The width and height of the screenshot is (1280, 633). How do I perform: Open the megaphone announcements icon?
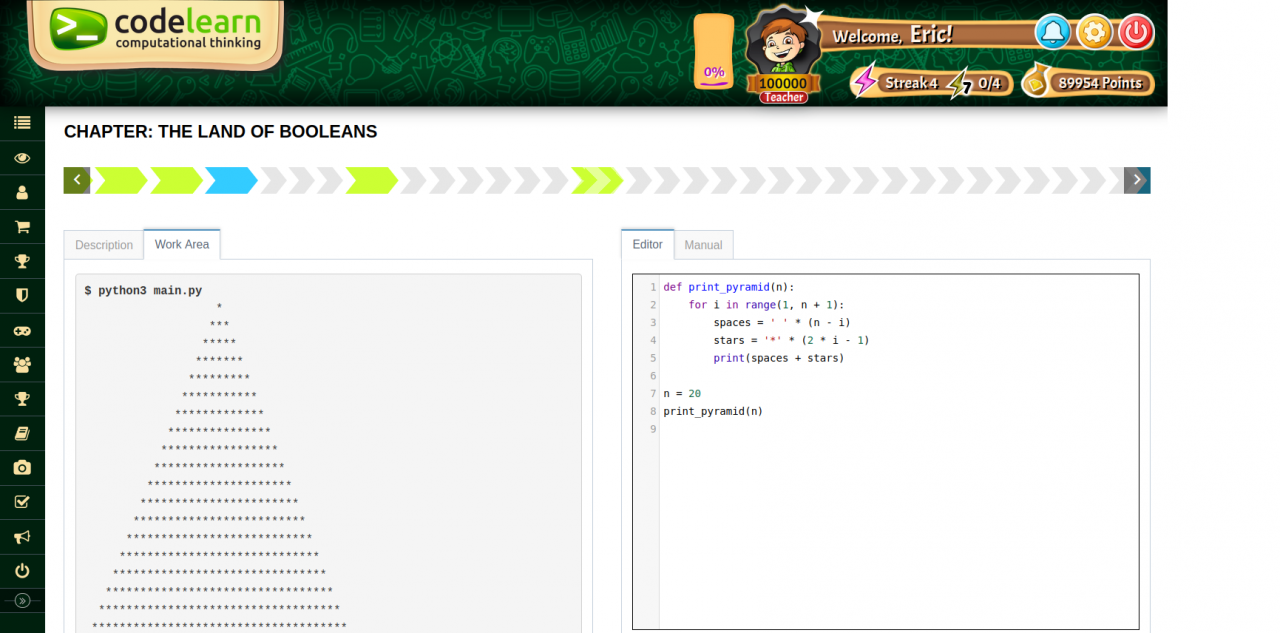(x=22, y=536)
